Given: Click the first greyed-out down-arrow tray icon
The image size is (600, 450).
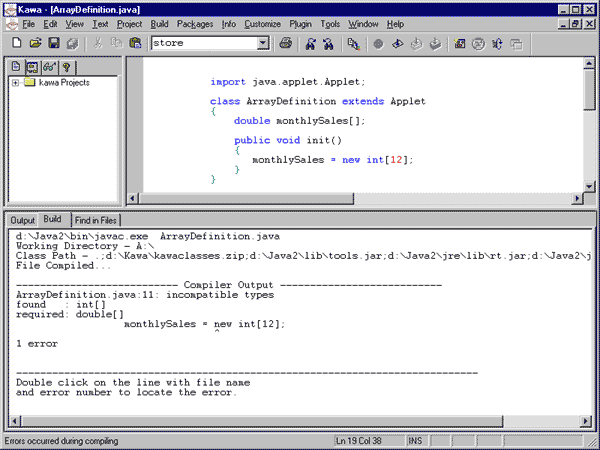Looking at the screenshot, I should [416, 44].
